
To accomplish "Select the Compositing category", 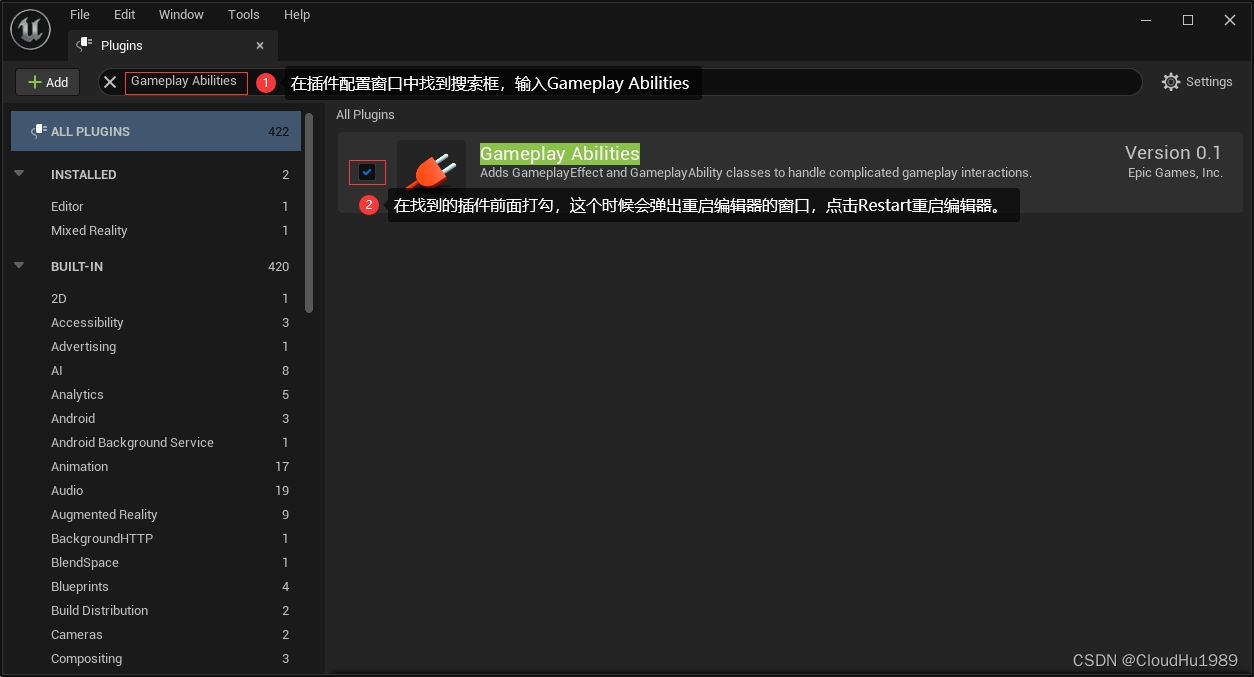I will pyautogui.click(x=156, y=658).
